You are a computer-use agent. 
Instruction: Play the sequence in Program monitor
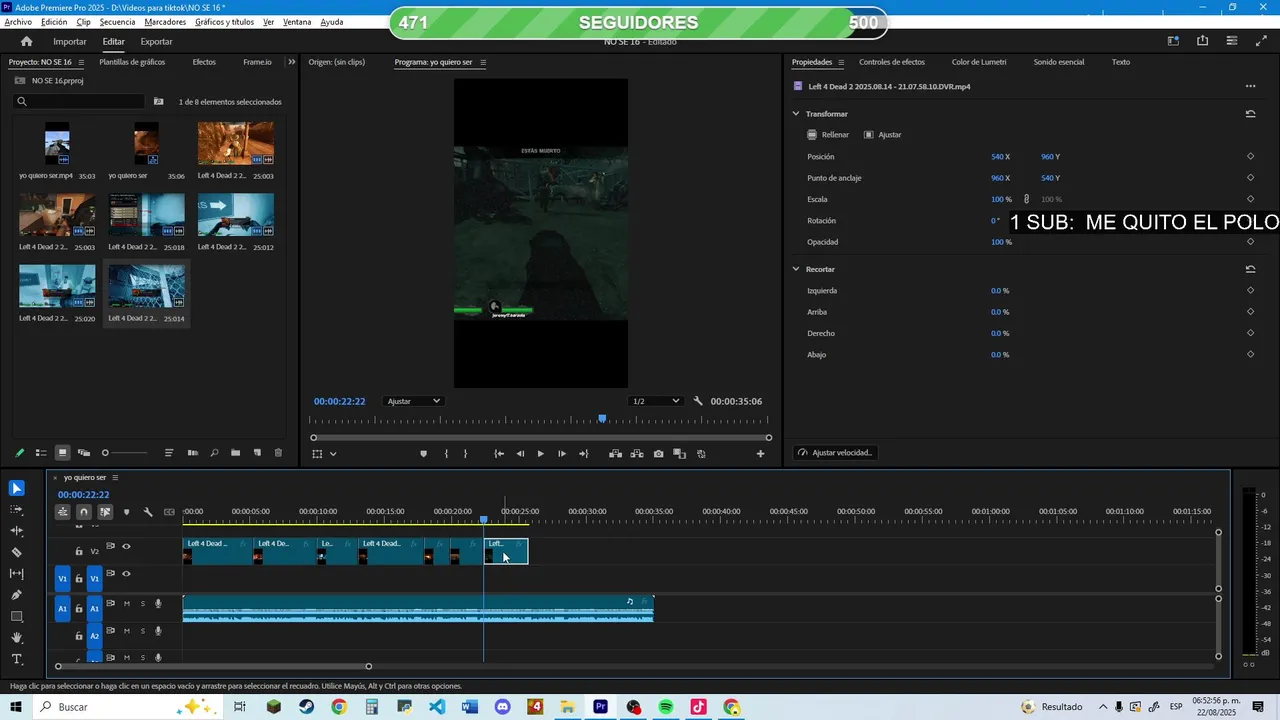click(541, 454)
